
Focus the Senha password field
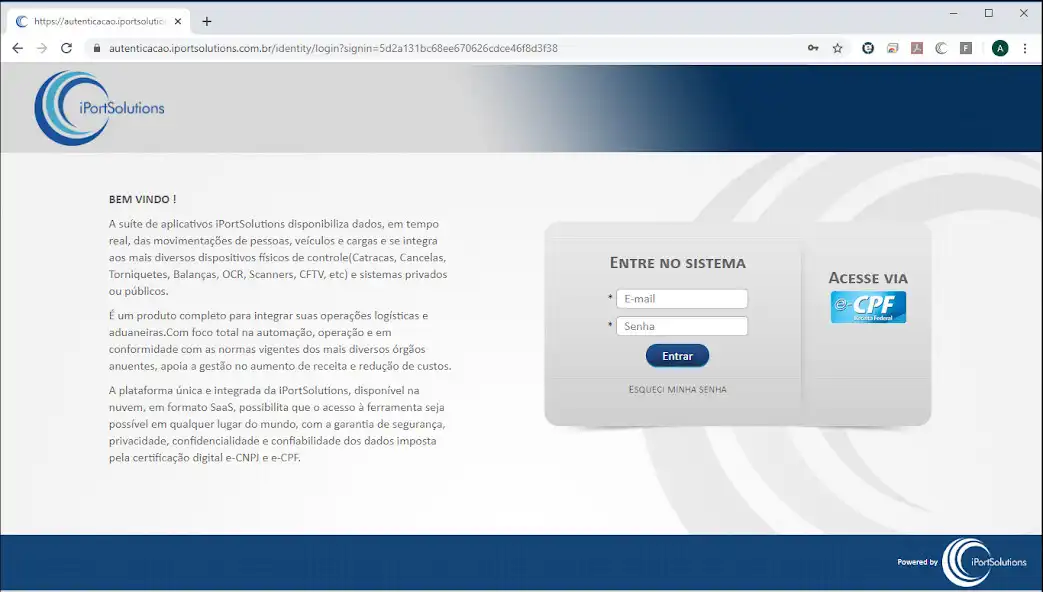tap(682, 326)
